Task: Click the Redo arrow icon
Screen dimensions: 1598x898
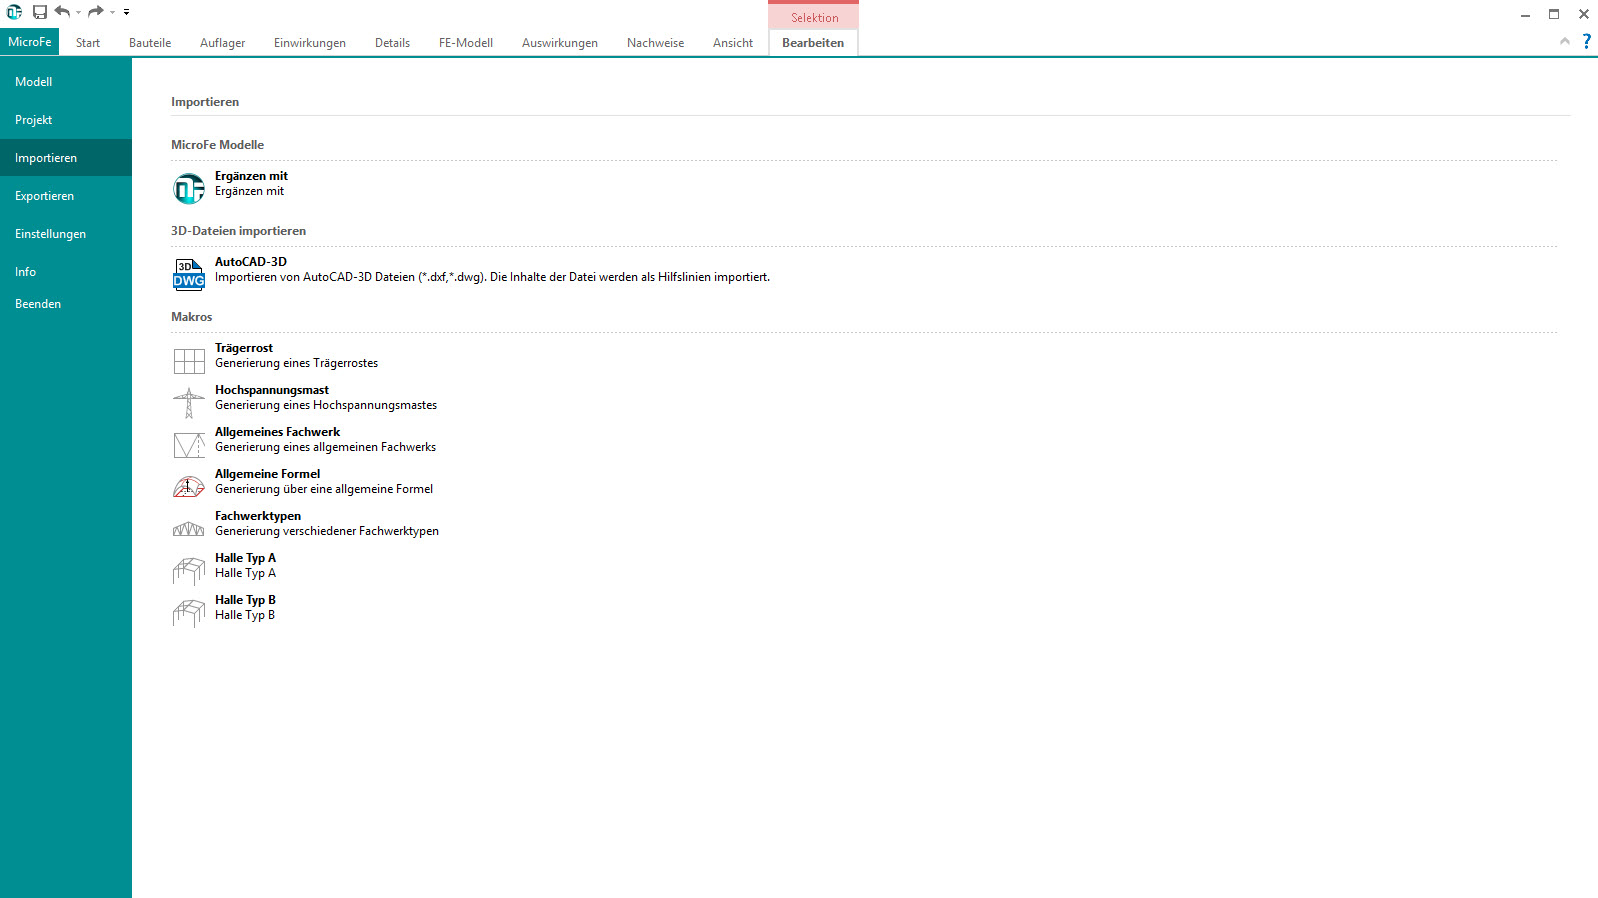Action: pos(96,12)
